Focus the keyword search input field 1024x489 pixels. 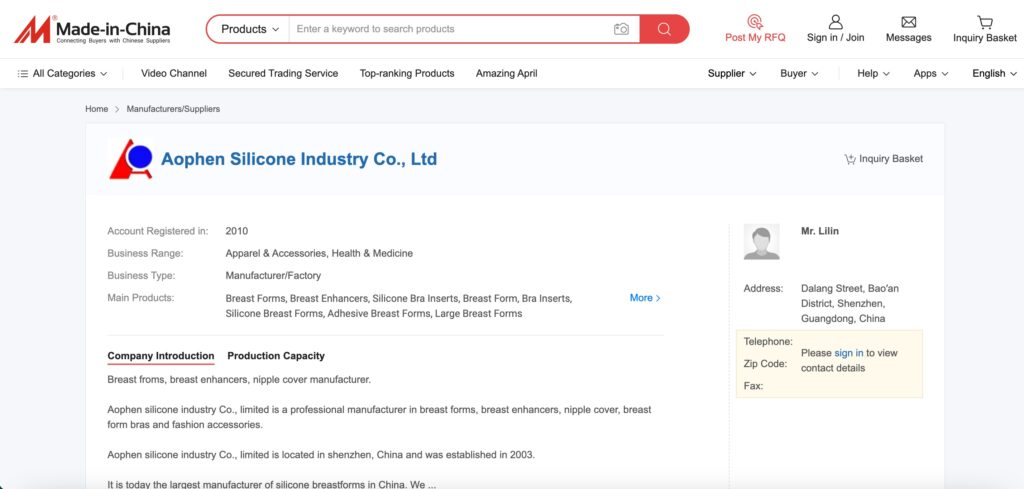point(453,29)
